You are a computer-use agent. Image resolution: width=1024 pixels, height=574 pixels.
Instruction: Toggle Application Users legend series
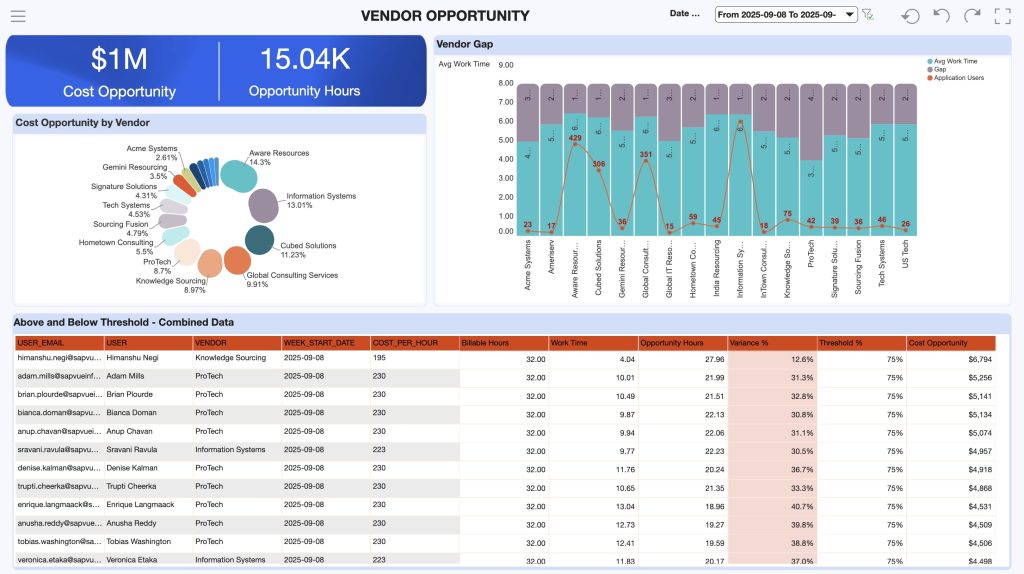pos(960,77)
